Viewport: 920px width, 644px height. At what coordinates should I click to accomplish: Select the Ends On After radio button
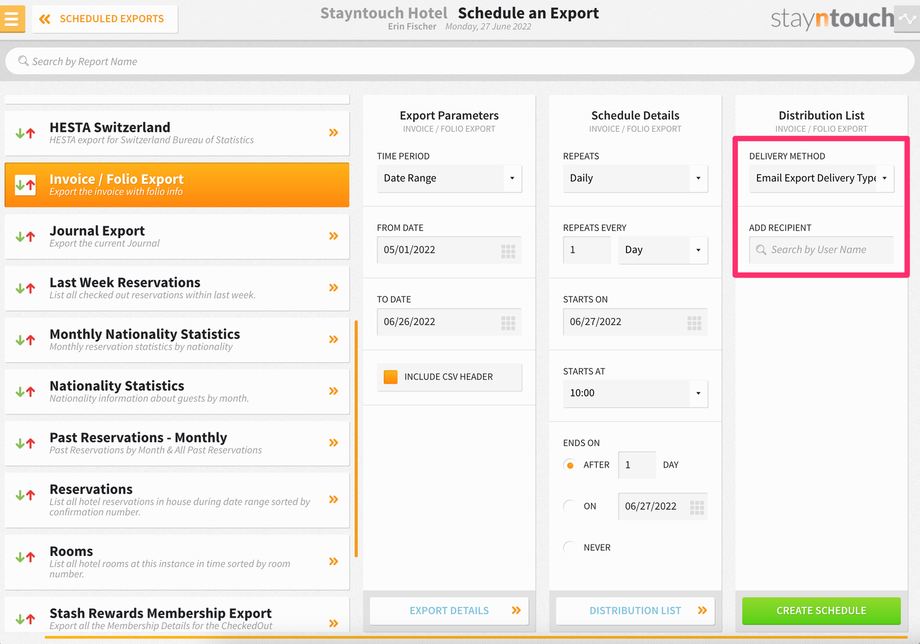click(569, 465)
